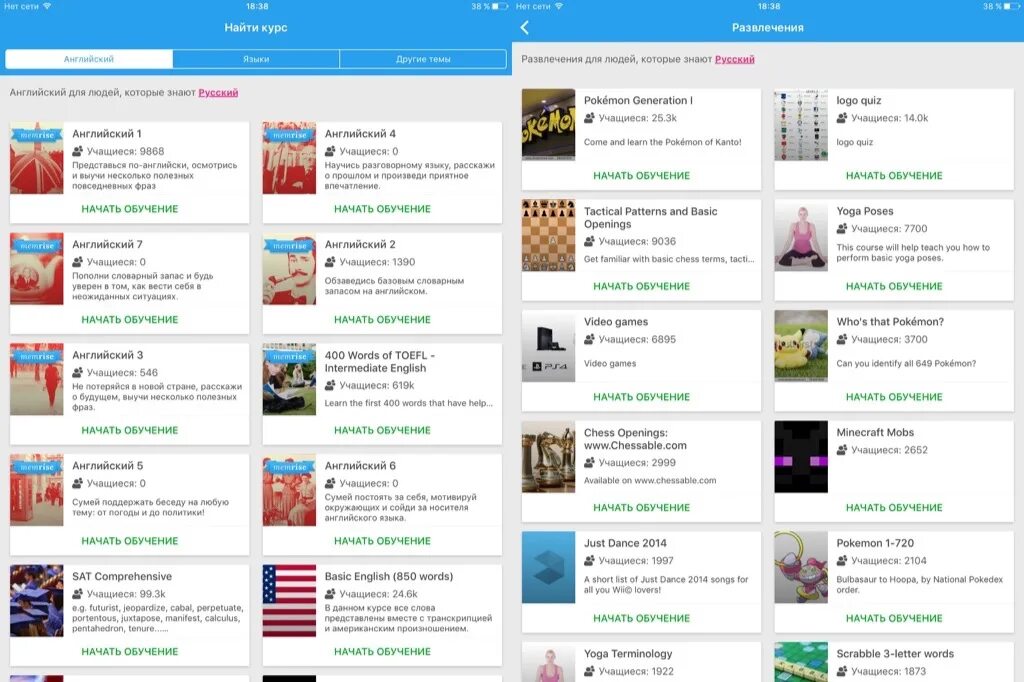
Task: Open the Basic English American flag thumbnail
Action: (x=289, y=600)
